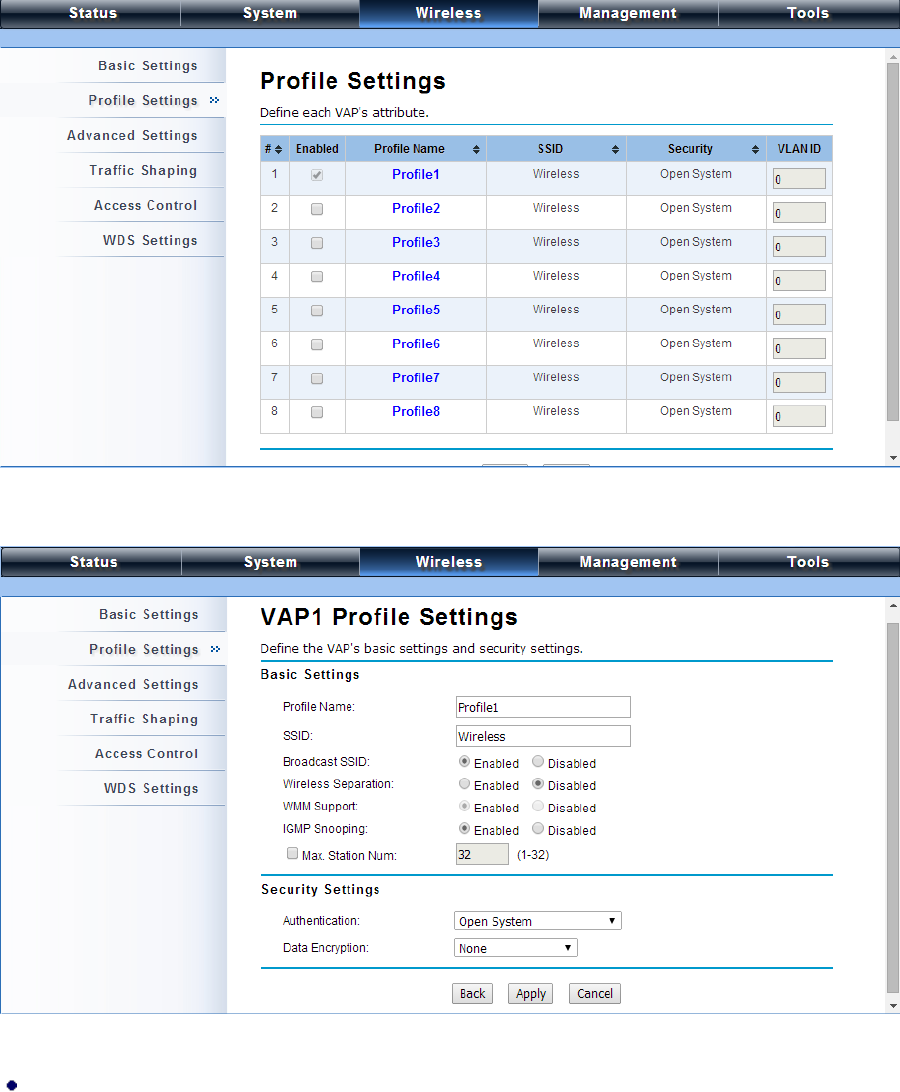
Task: Enable checkbox for Profile7 row
Action: [x=317, y=379]
